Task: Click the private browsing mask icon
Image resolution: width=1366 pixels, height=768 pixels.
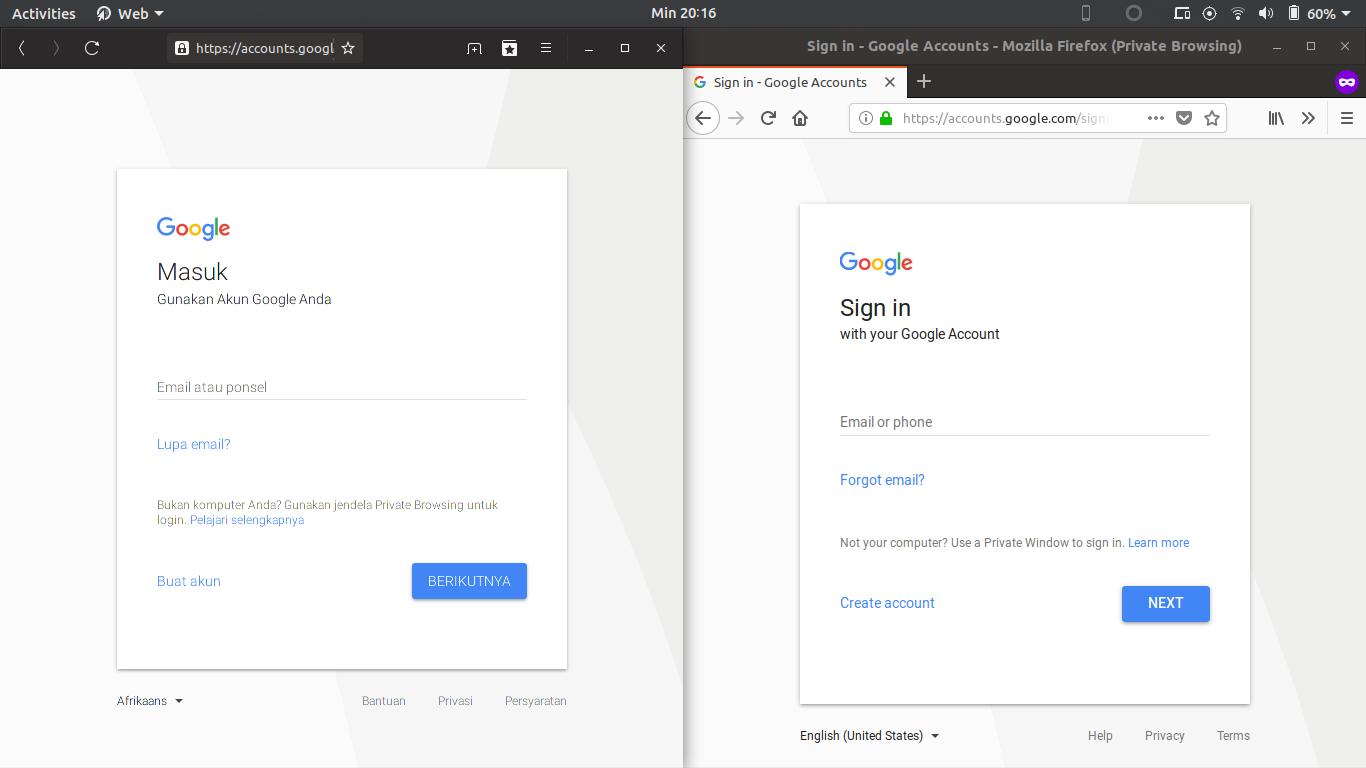Action: coord(1347,82)
